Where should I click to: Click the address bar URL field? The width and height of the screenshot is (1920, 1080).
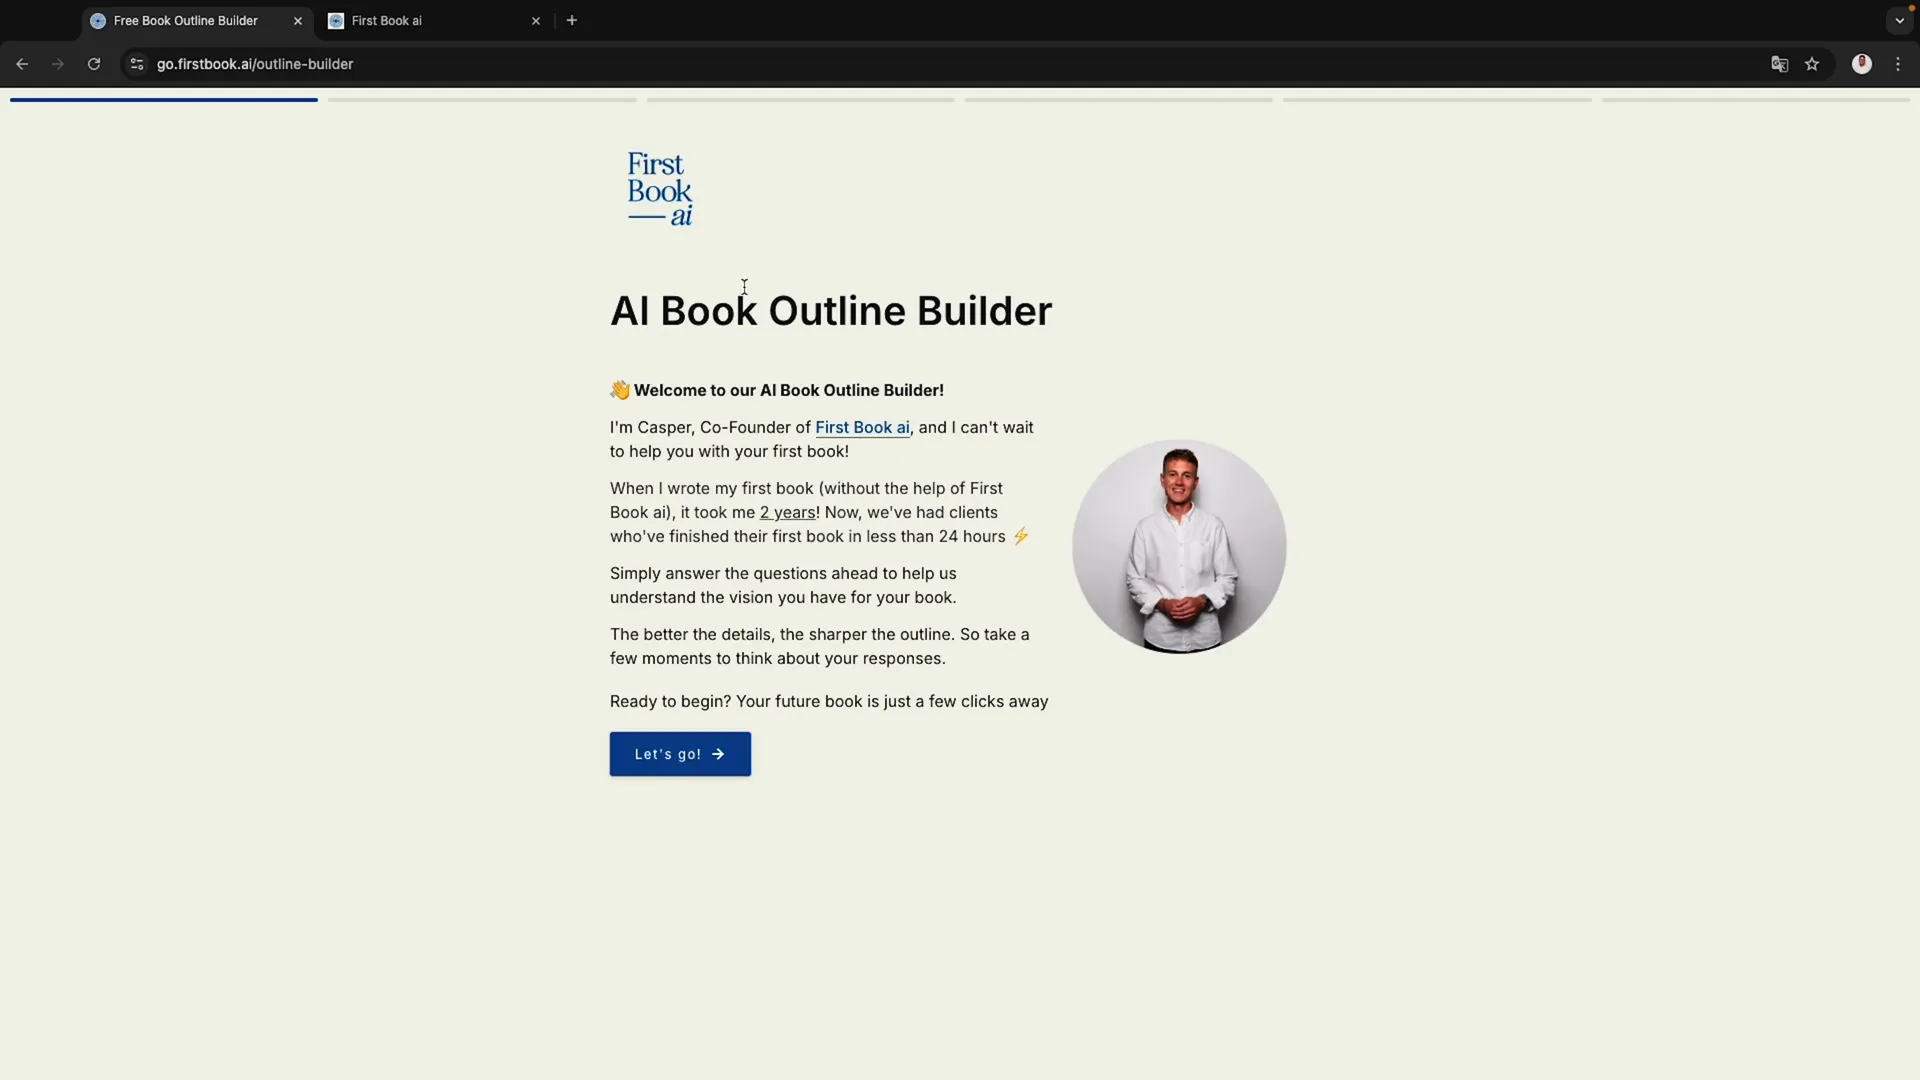click(x=255, y=65)
